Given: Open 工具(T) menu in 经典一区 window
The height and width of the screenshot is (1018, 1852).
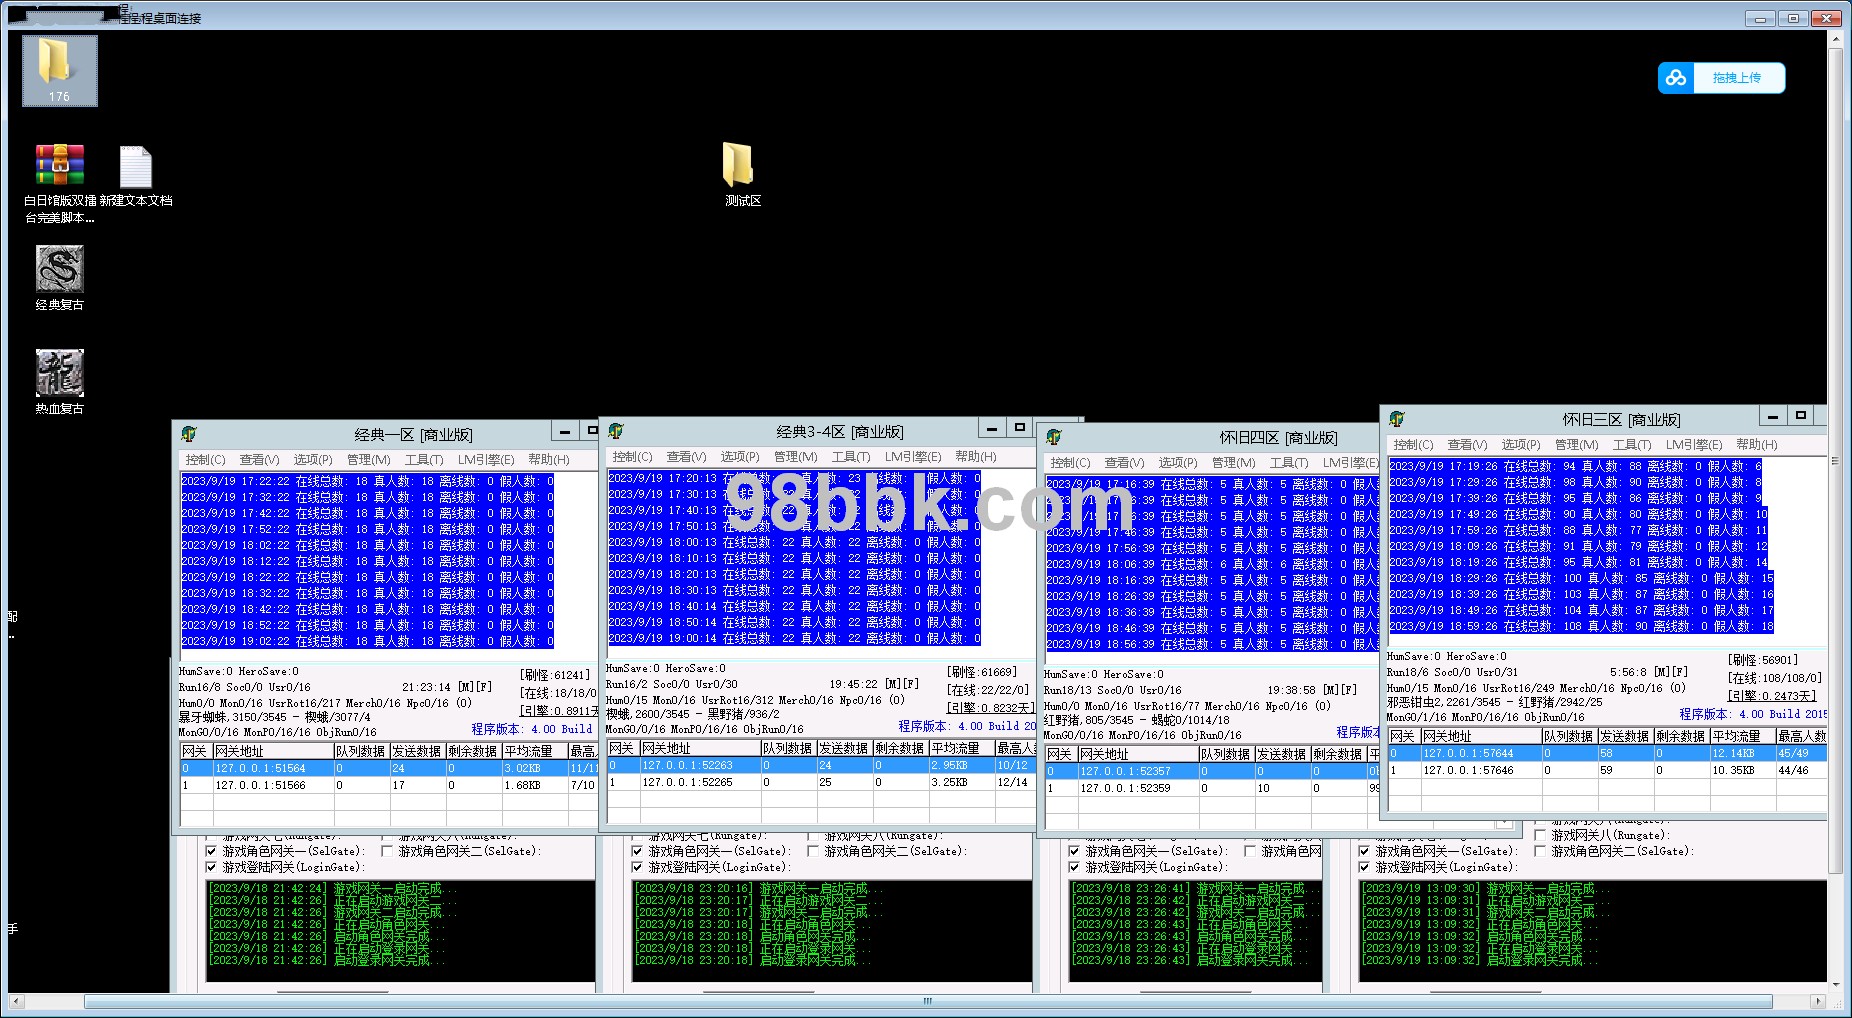Looking at the screenshot, I should tap(423, 460).
